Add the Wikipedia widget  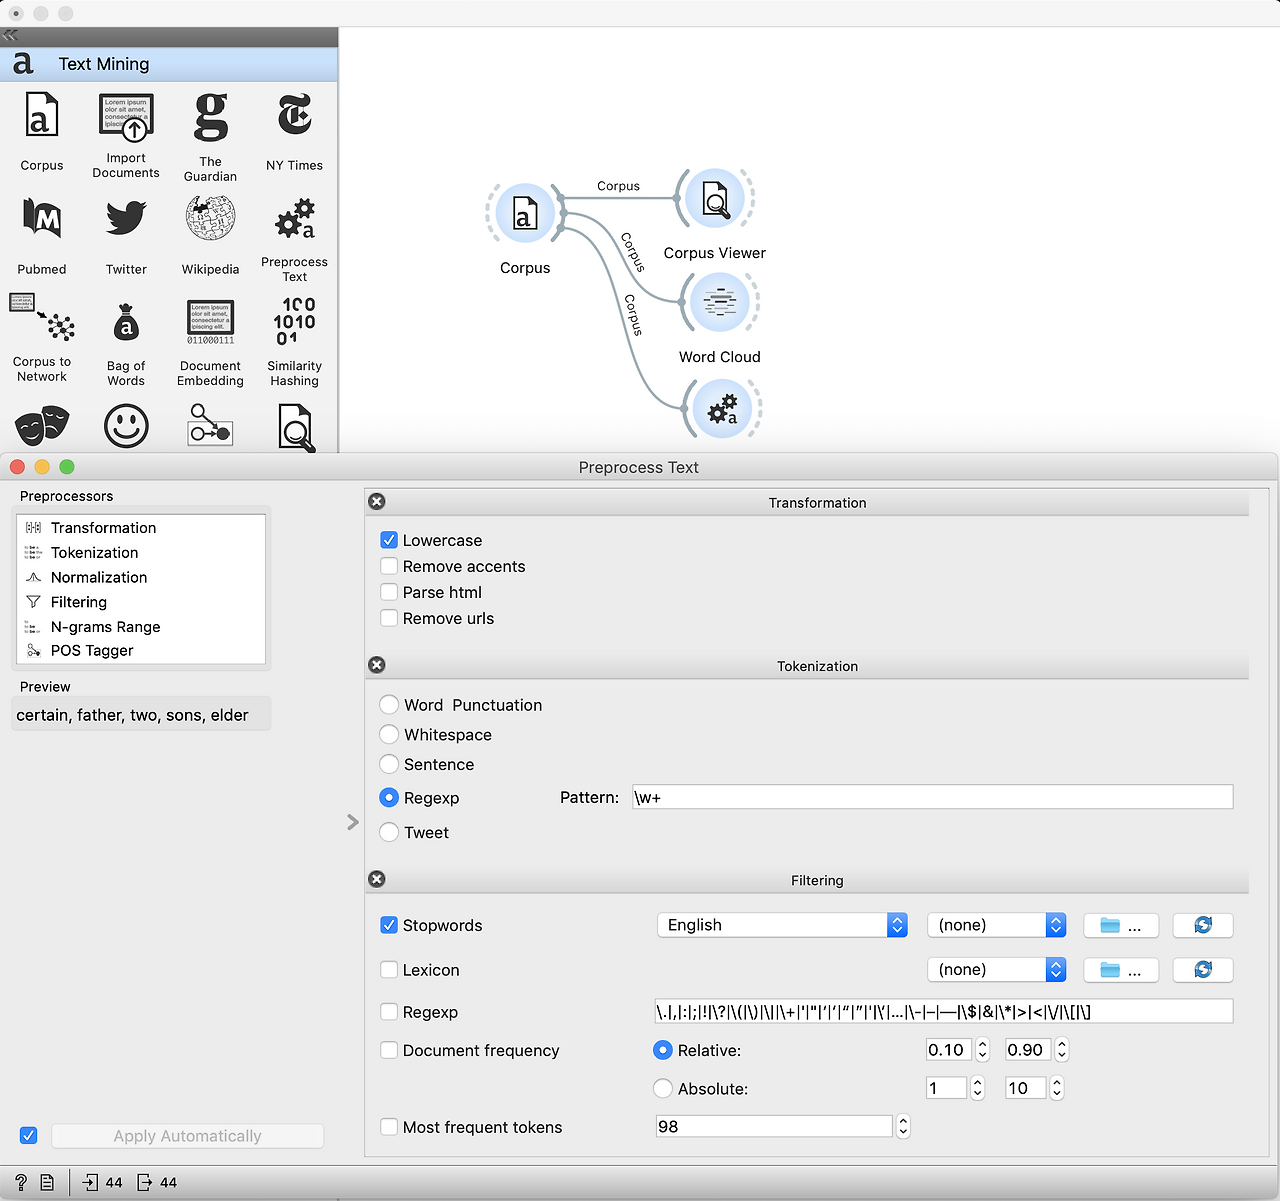tap(210, 236)
